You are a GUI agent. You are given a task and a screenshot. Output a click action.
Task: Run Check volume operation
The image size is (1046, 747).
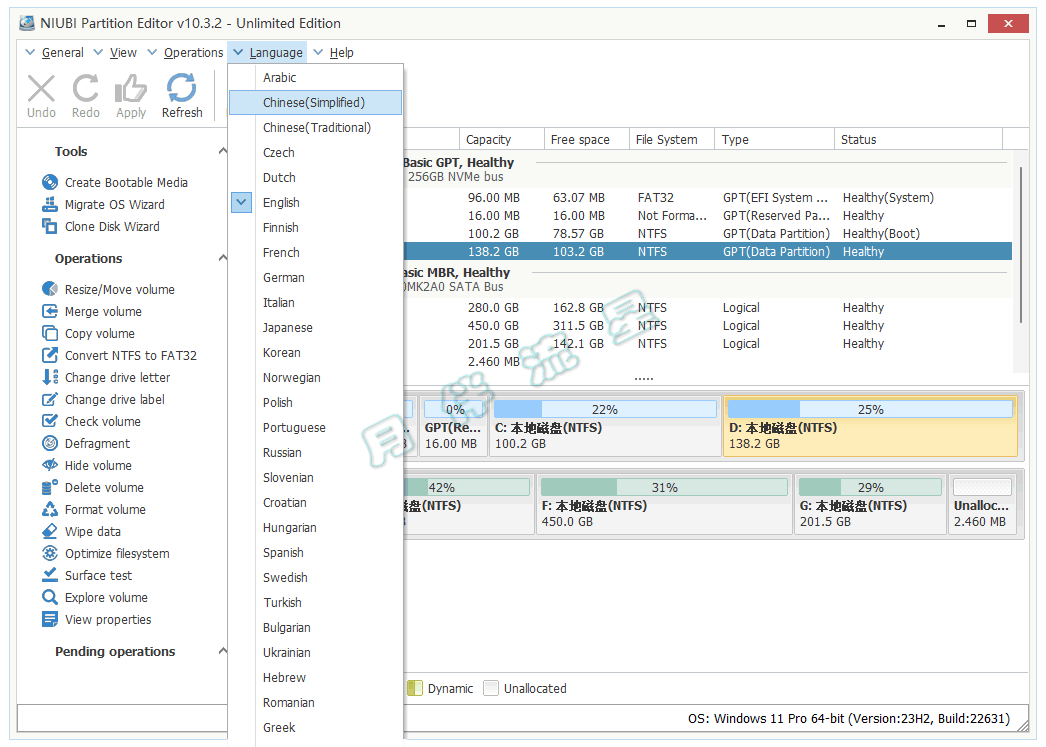click(91, 421)
